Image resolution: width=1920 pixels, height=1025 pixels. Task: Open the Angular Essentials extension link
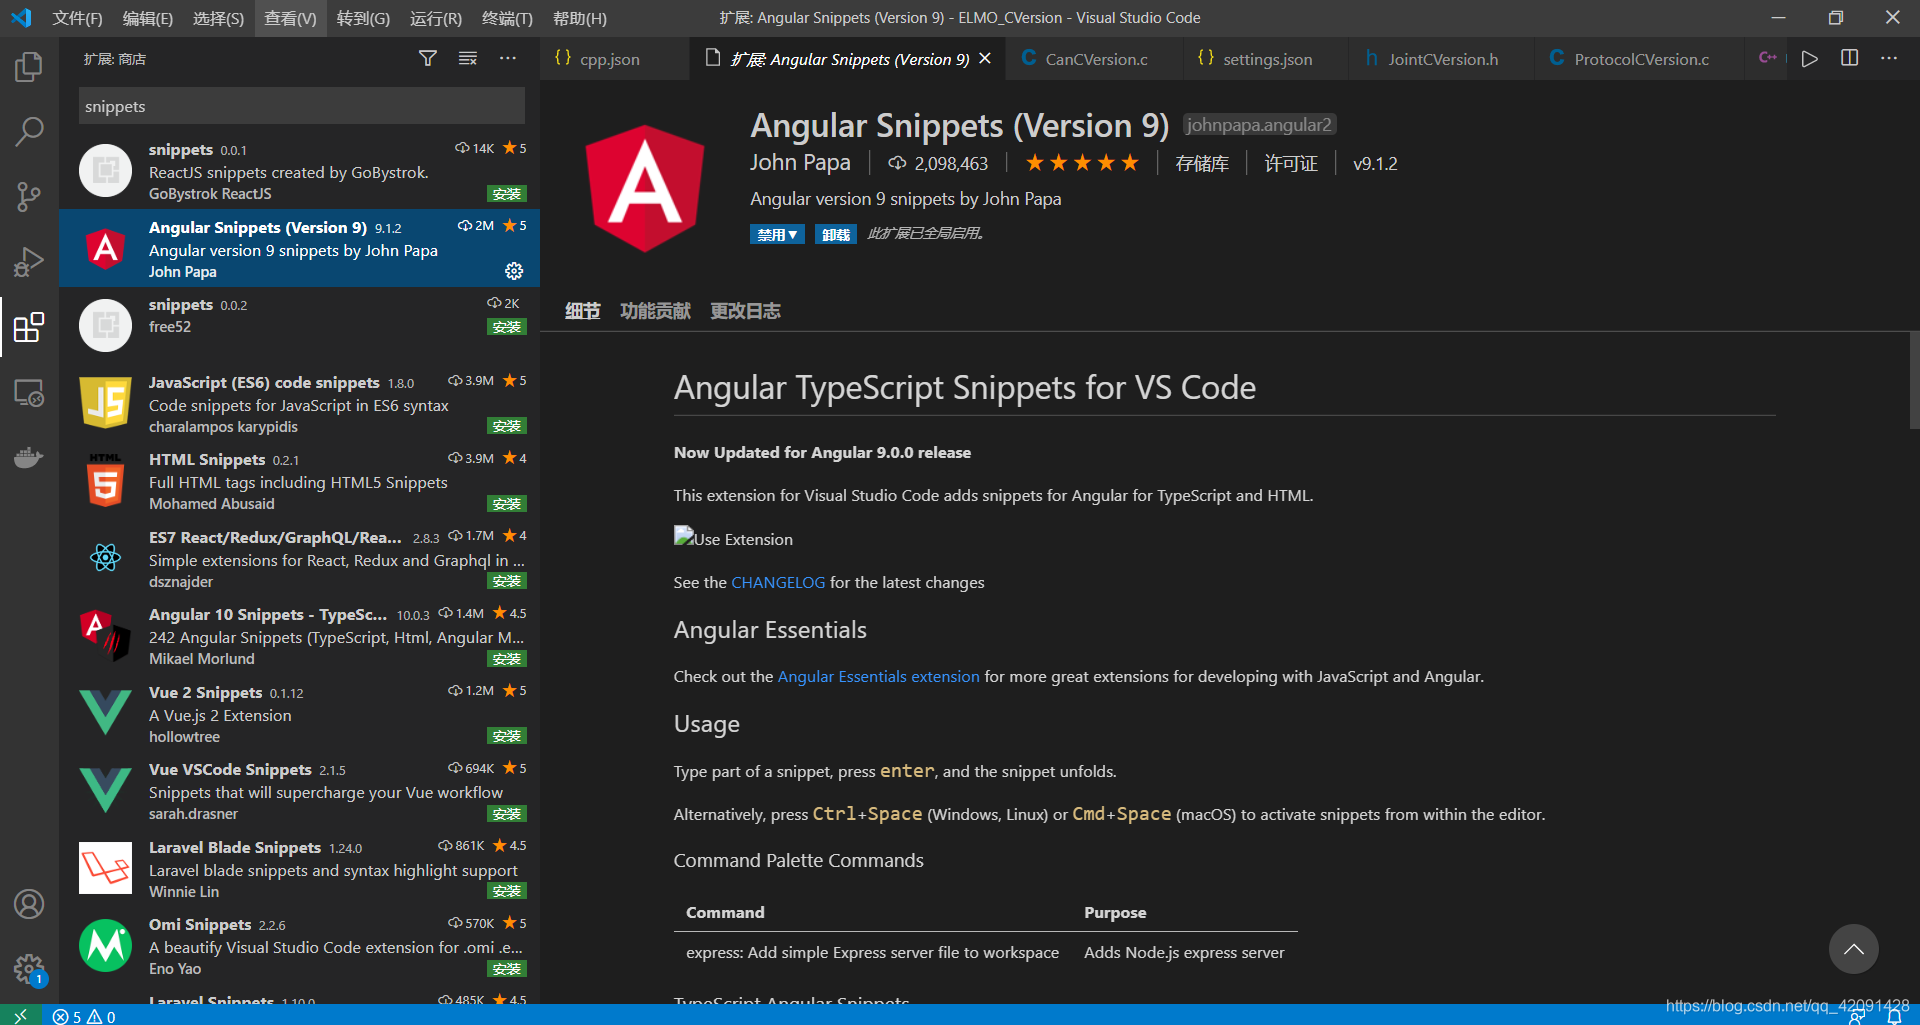point(878,676)
